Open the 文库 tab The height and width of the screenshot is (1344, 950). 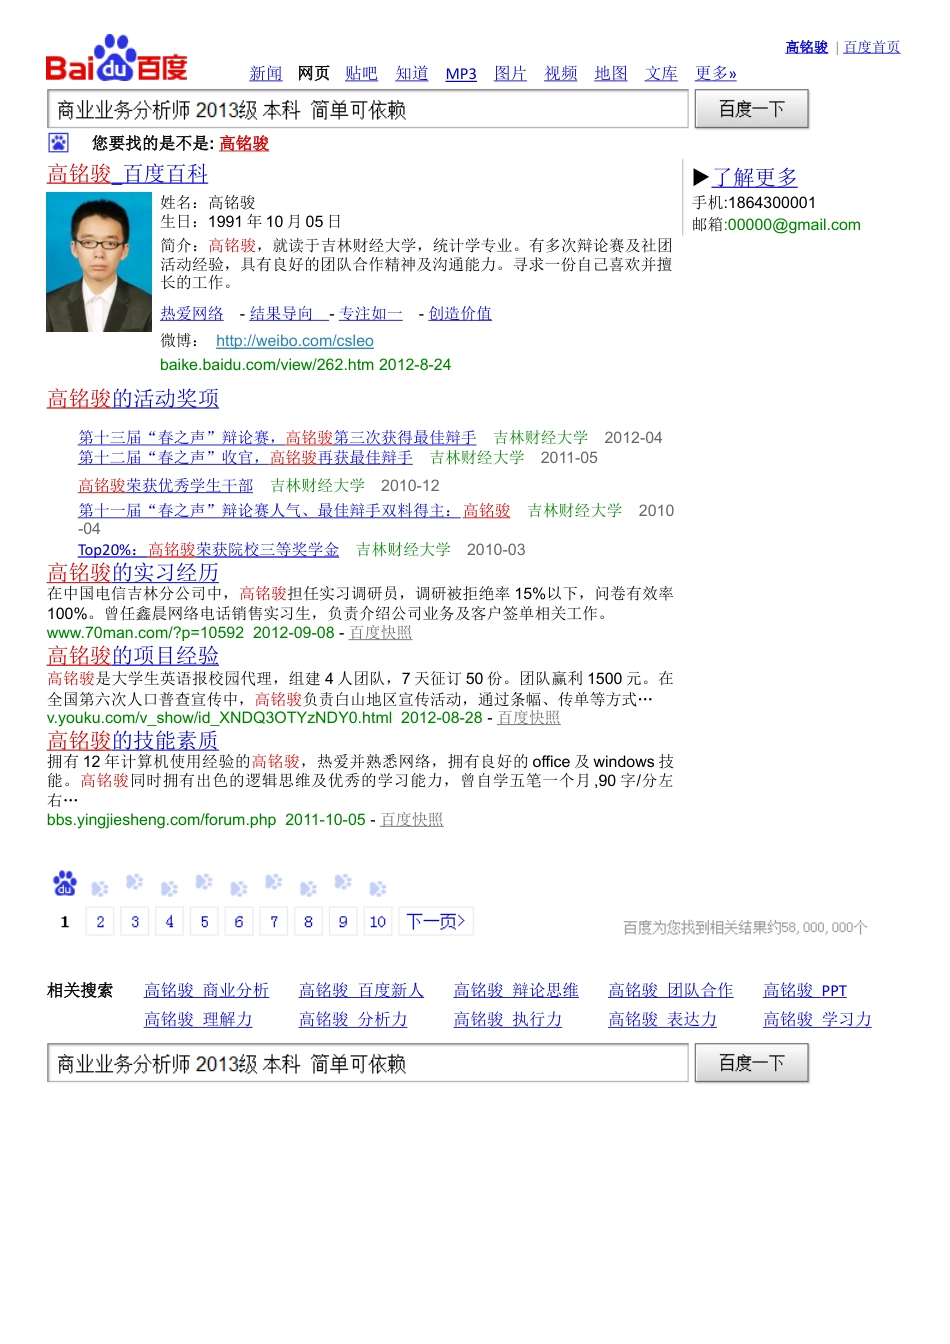(x=661, y=73)
